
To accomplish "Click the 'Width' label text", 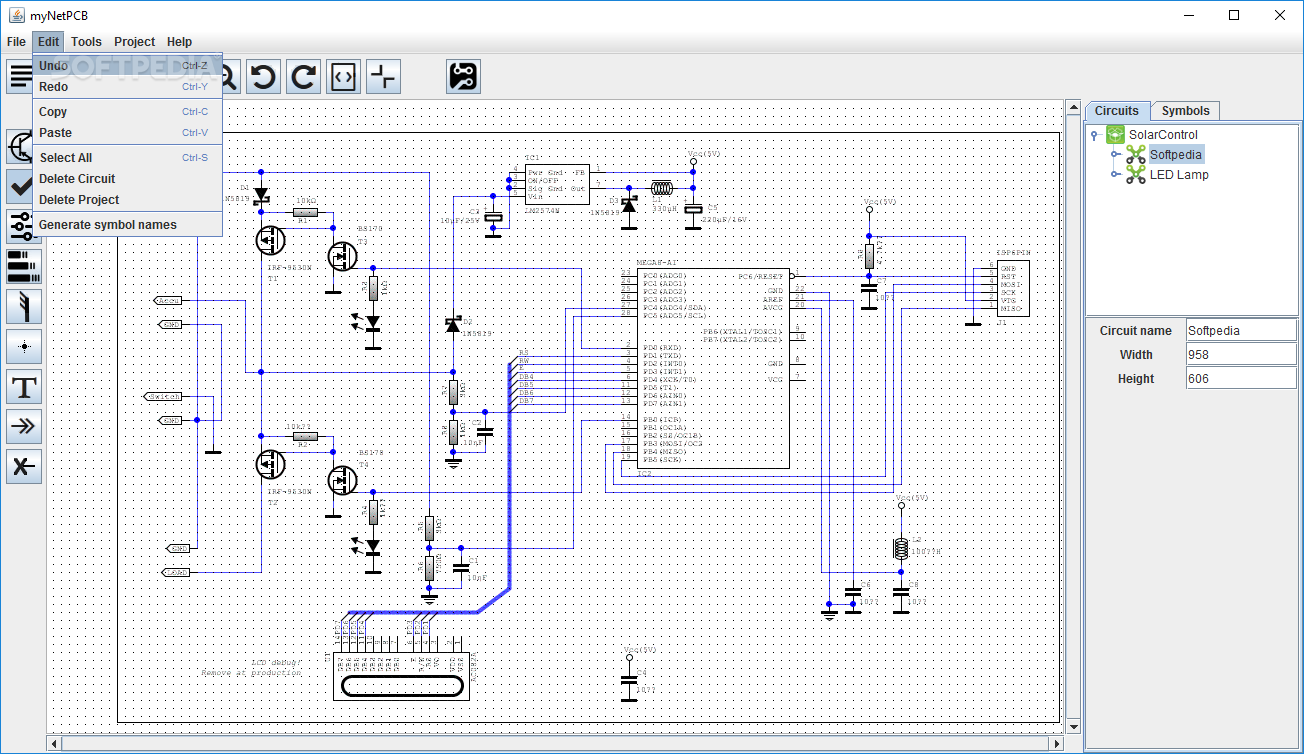I will coord(1135,355).
